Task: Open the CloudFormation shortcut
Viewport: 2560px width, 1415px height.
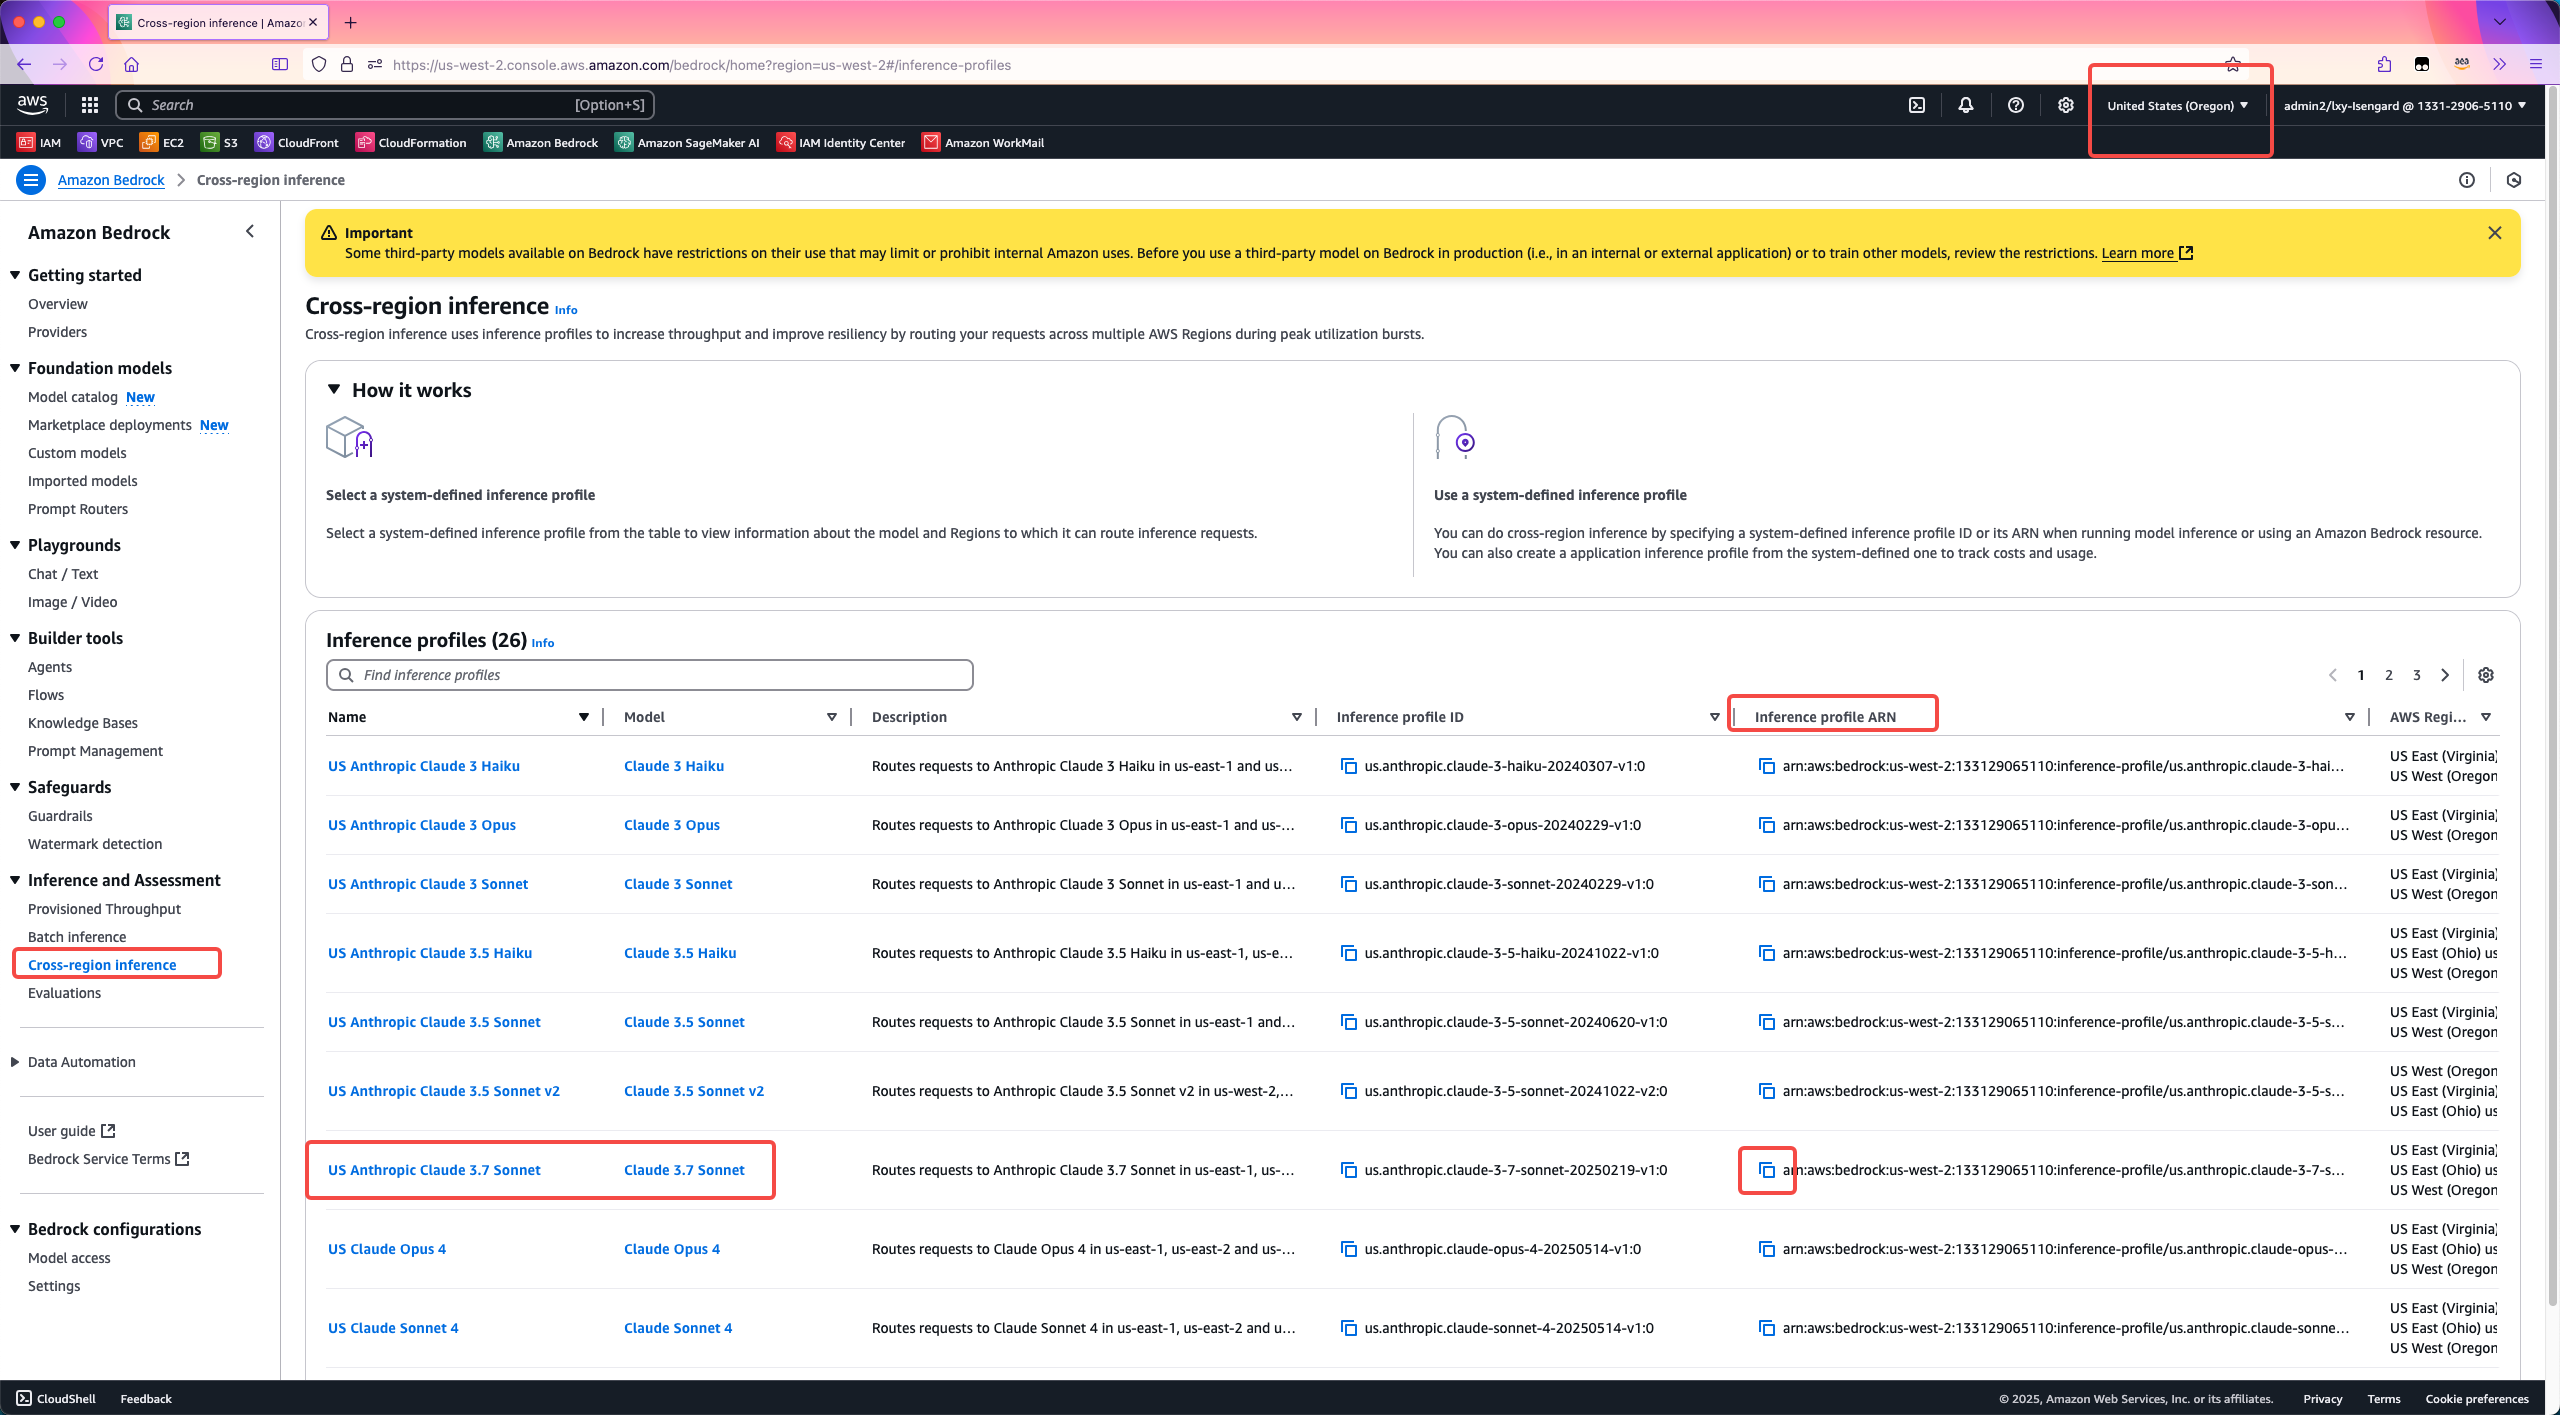Action: pyautogui.click(x=411, y=142)
